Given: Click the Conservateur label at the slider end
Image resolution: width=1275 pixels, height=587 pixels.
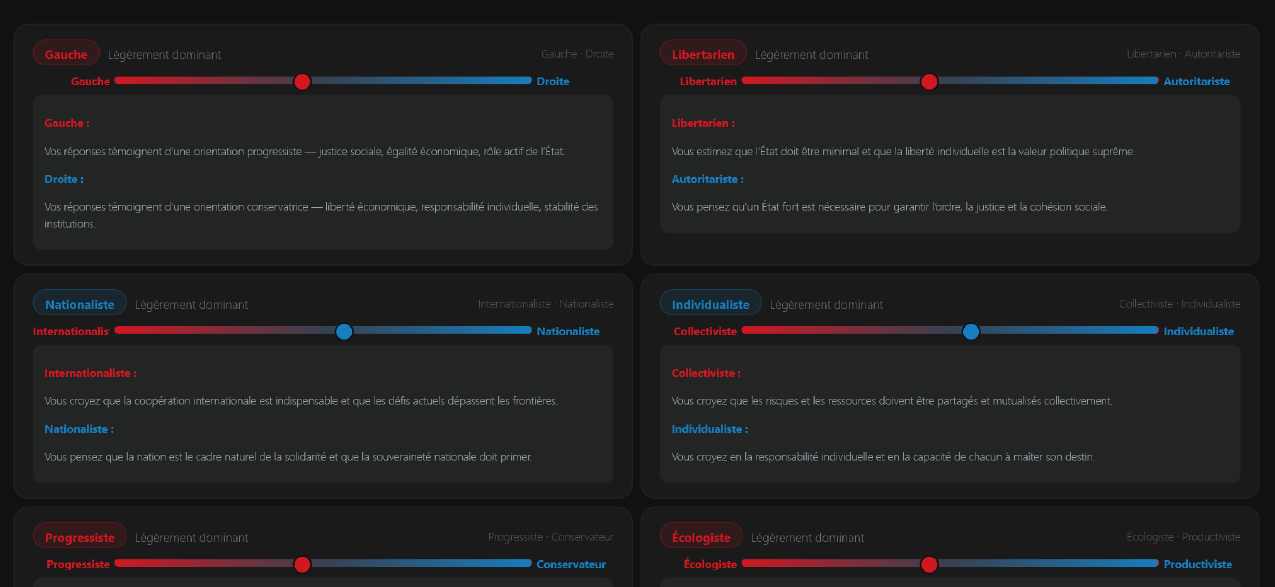Looking at the screenshot, I should click(571, 564).
